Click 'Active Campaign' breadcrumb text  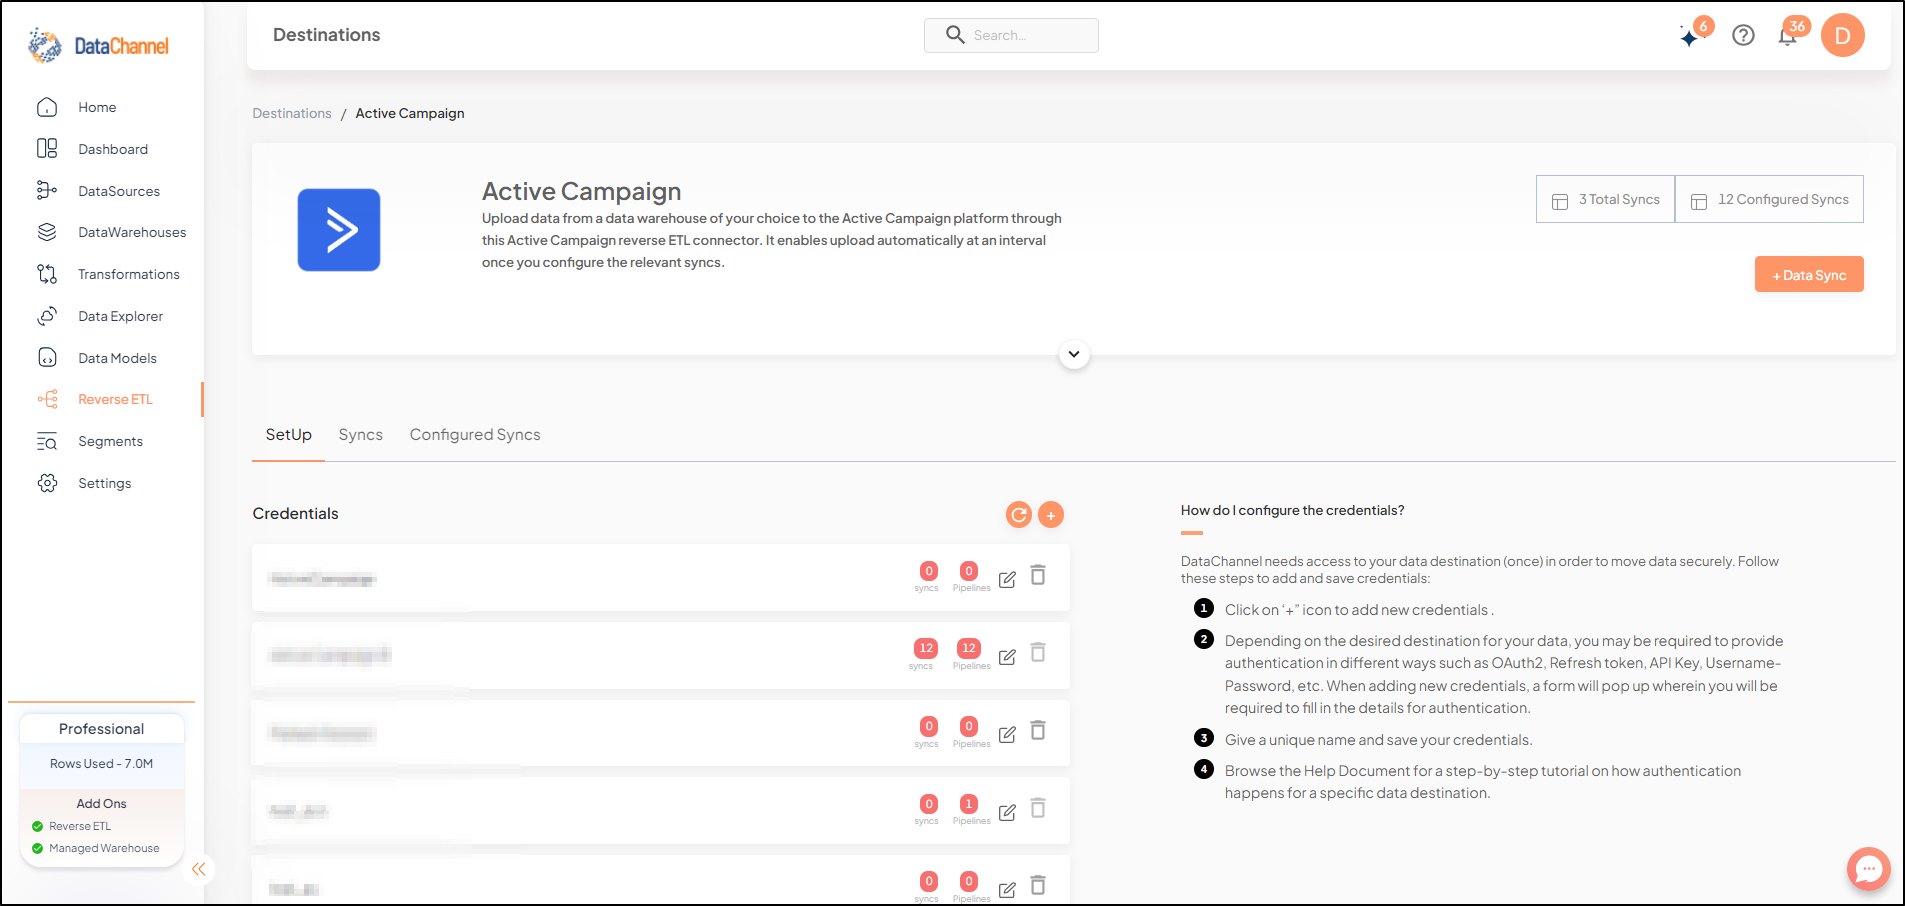click(x=410, y=113)
